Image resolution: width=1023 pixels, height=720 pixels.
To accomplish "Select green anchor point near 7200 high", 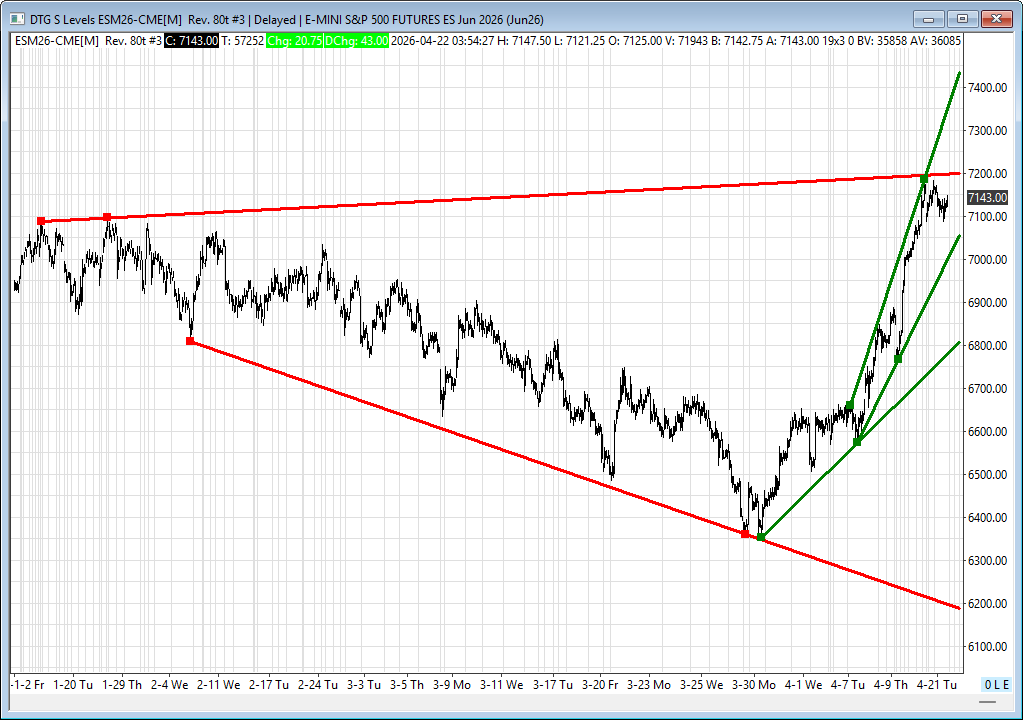I will click(x=924, y=178).
